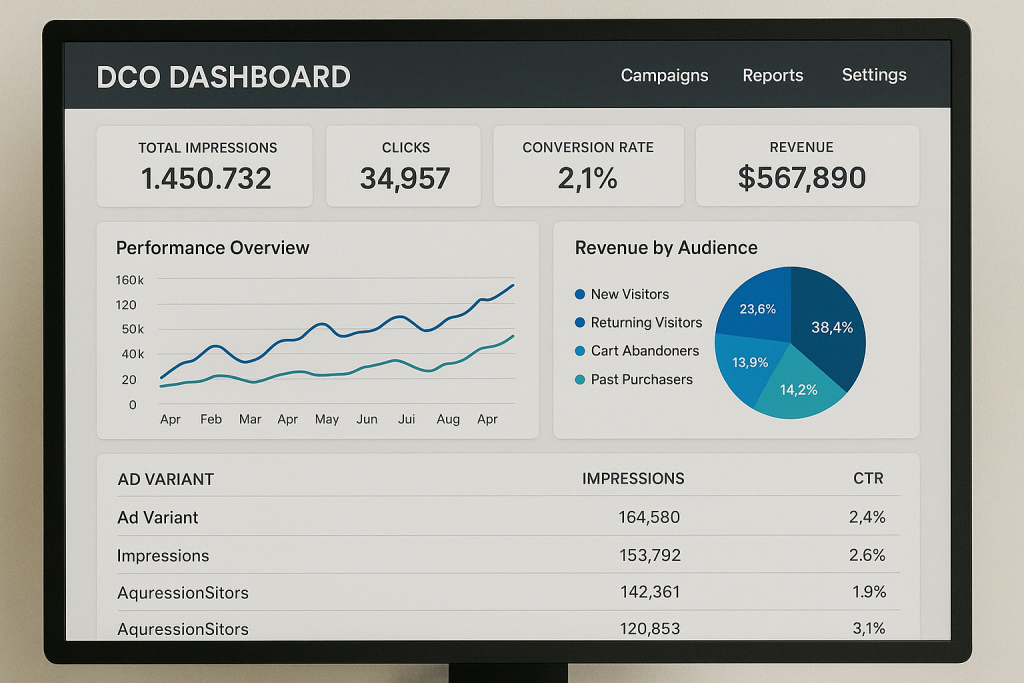Go to the Reports page
Viewport: 1024px width, 683px height.
point(772,75)
